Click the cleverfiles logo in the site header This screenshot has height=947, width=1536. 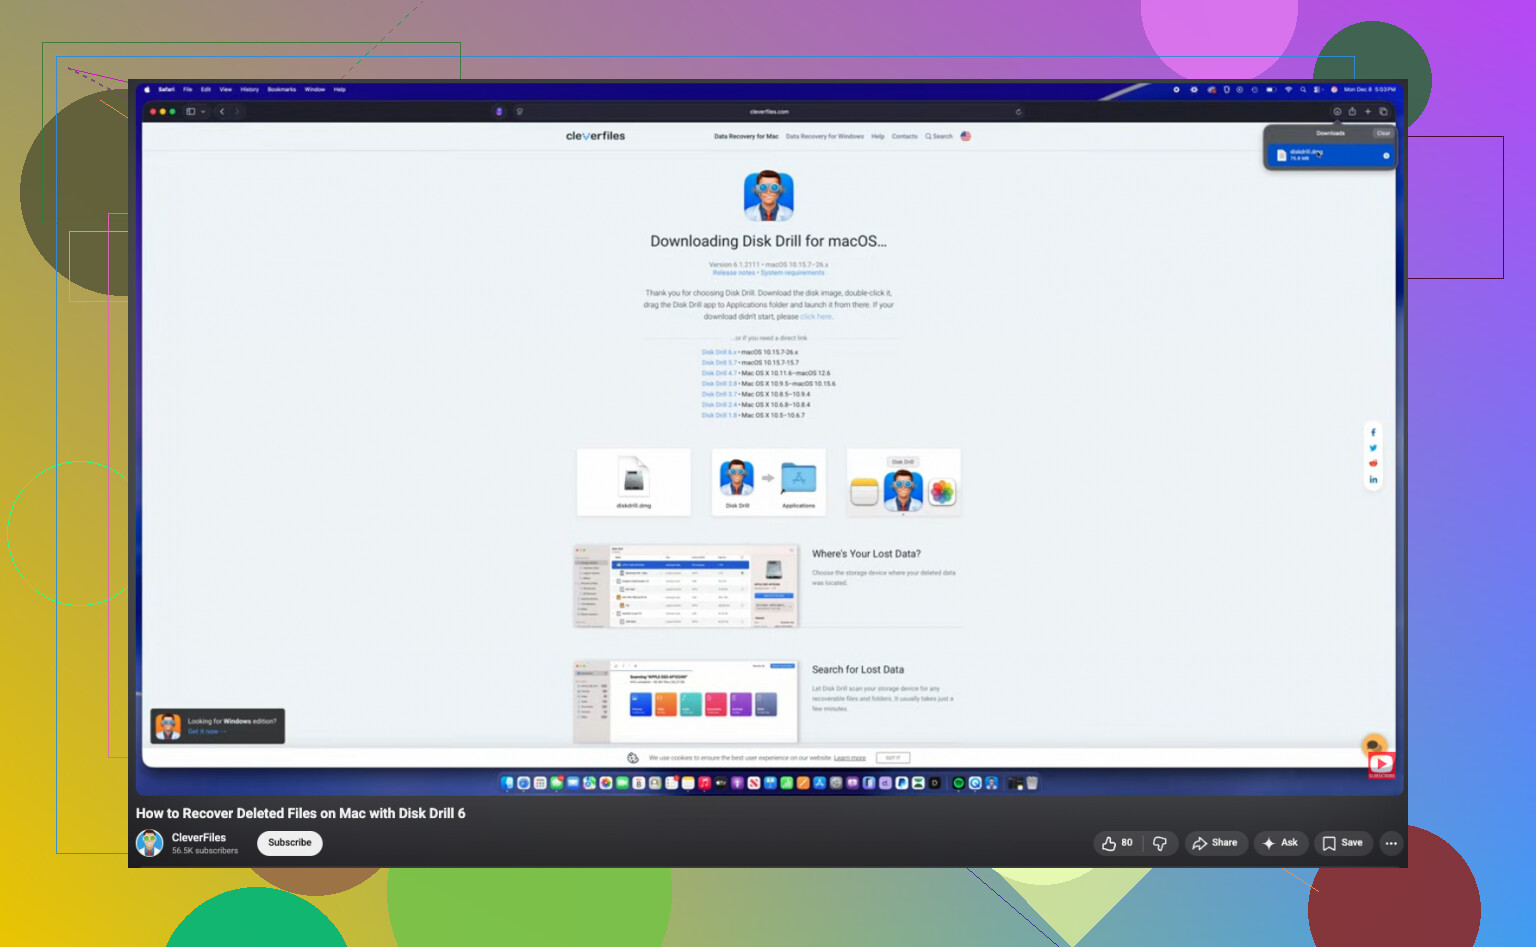595,136
